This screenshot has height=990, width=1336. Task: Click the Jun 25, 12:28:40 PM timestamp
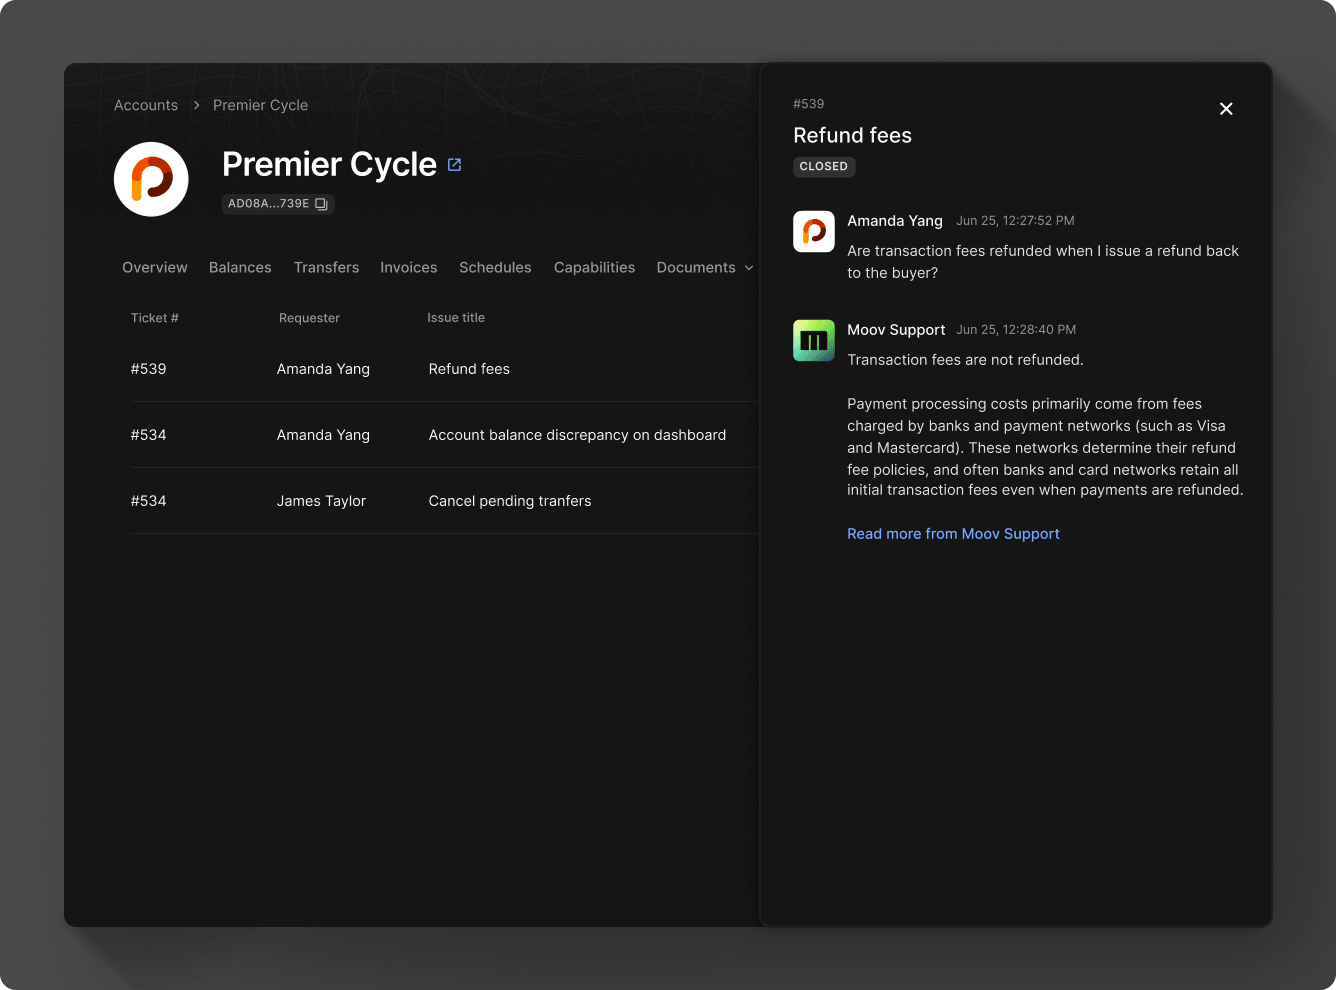point(1016,330)
